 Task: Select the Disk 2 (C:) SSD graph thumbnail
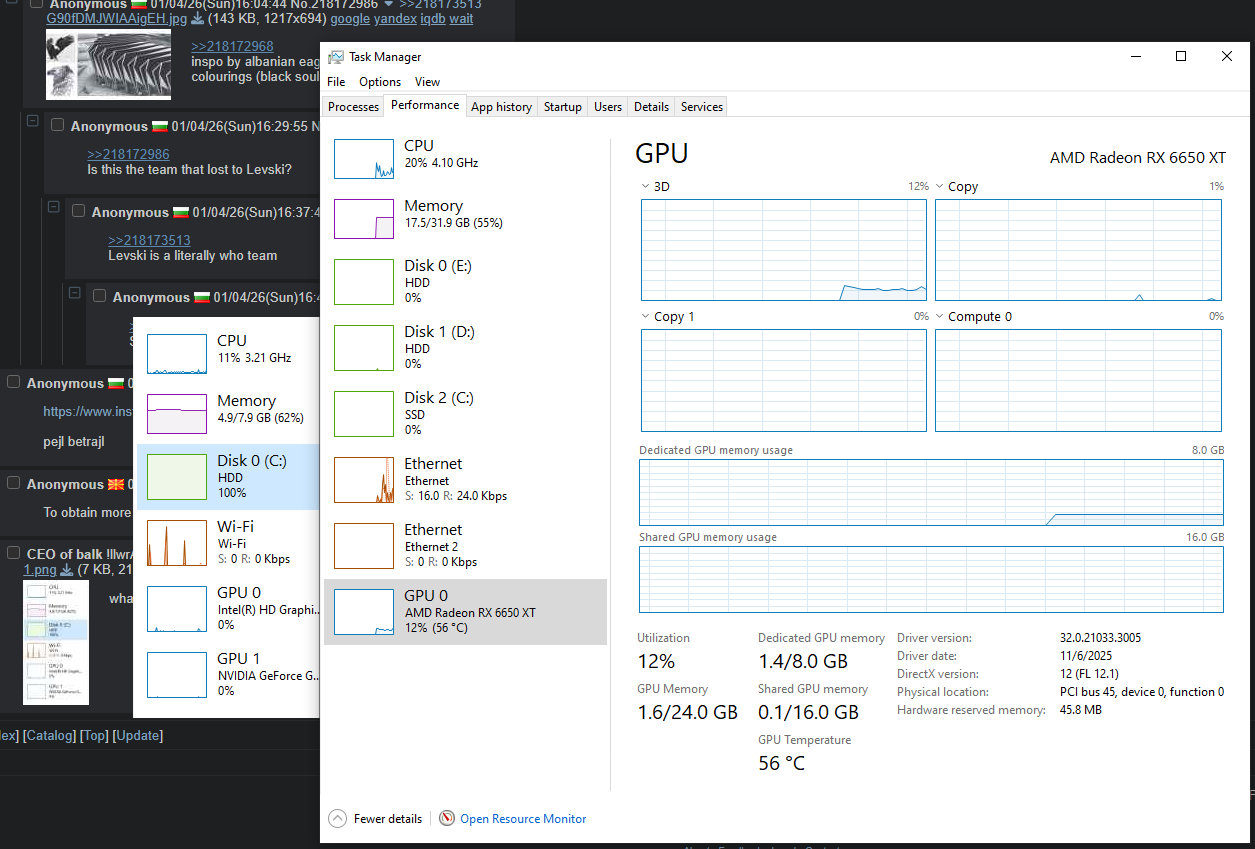click(x=364, y=414)
